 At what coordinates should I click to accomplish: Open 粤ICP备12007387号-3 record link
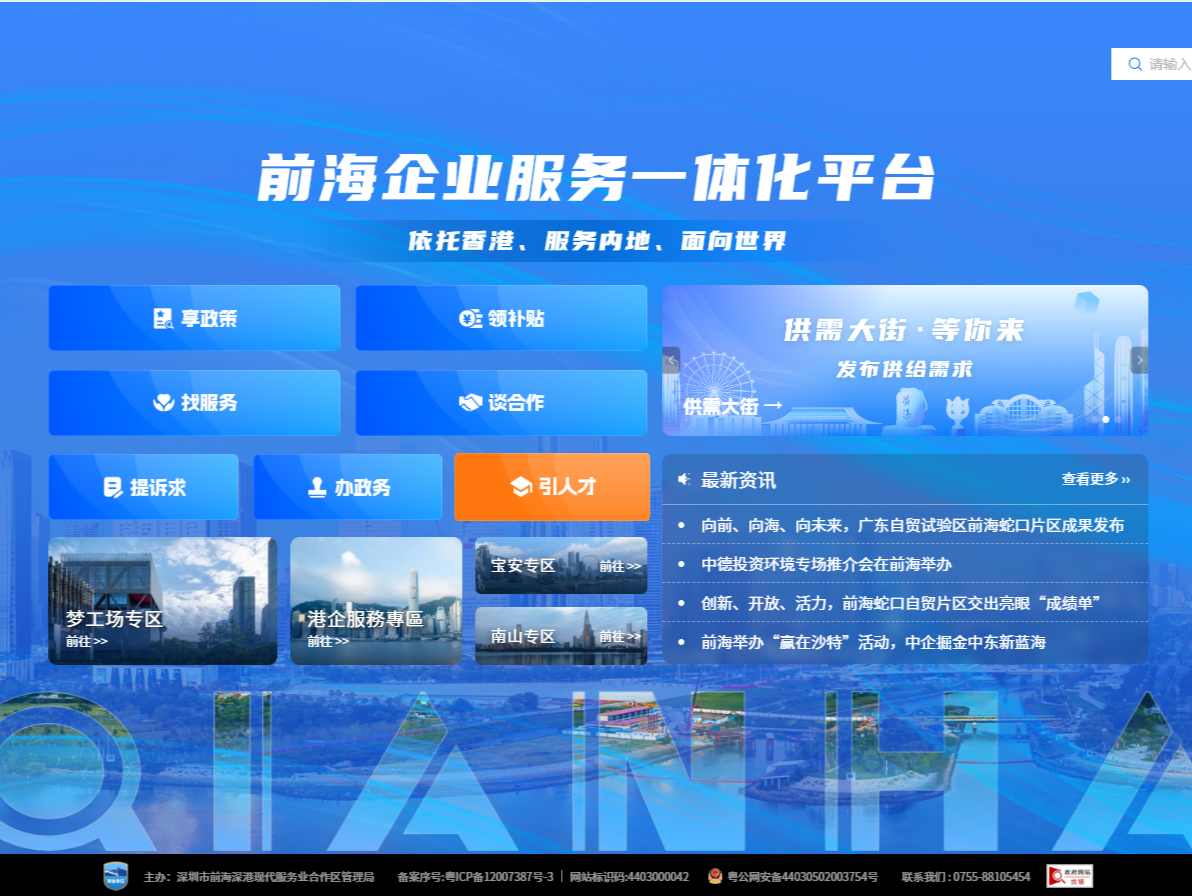coord(475,877)
